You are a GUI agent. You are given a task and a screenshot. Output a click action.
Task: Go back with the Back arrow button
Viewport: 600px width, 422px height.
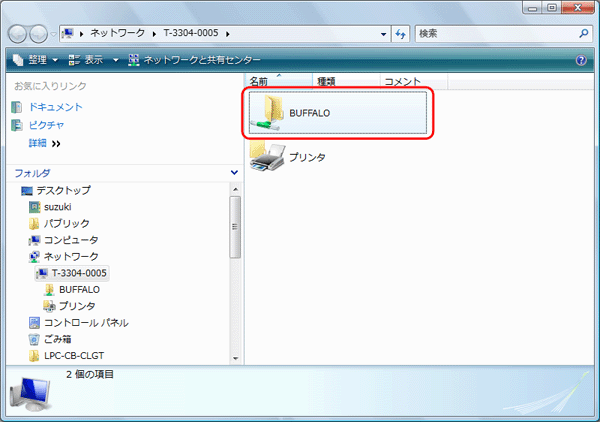[17, 34]
